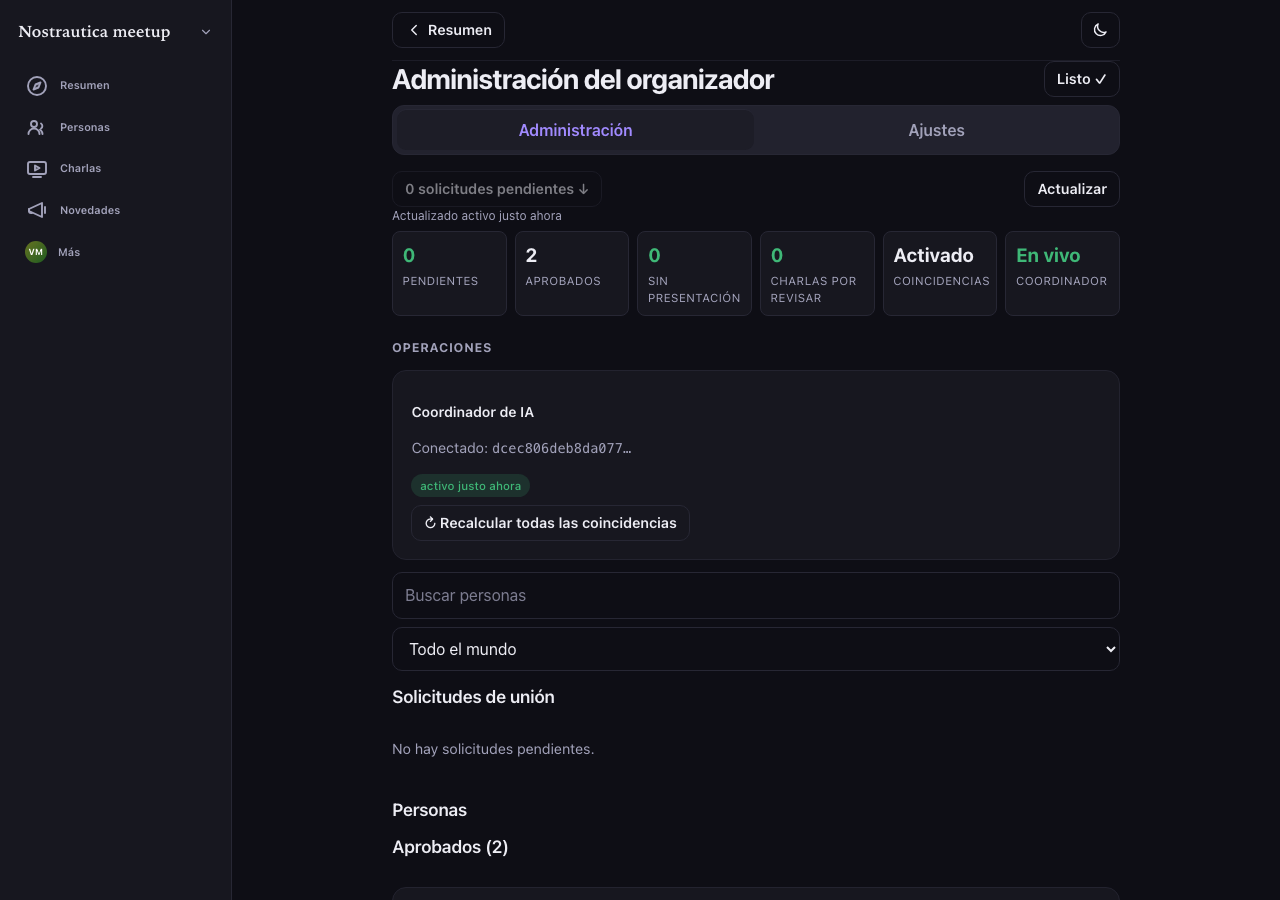
Task: Toggle dark mode with the moon icon
Action: 1100,30
